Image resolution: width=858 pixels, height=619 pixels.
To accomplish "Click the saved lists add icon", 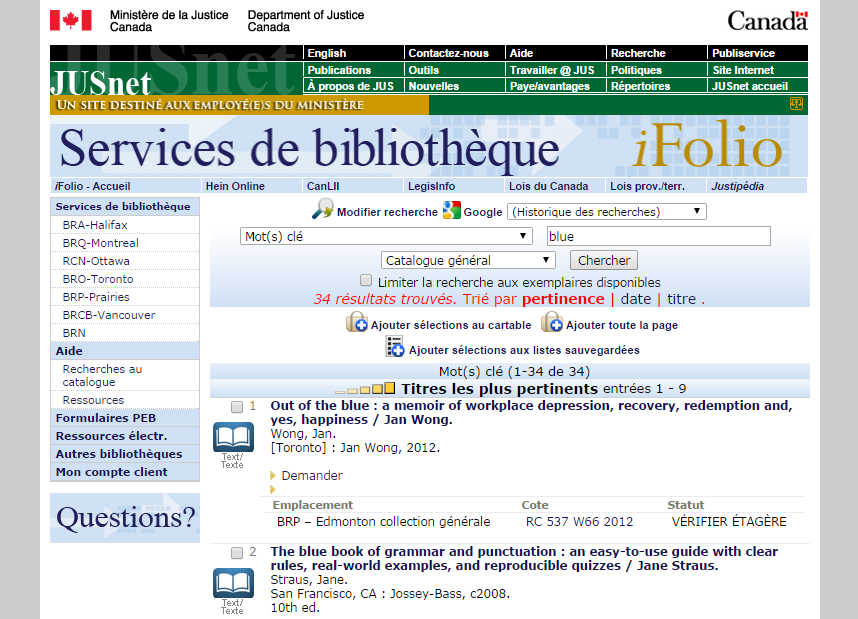I will [395, 347].
